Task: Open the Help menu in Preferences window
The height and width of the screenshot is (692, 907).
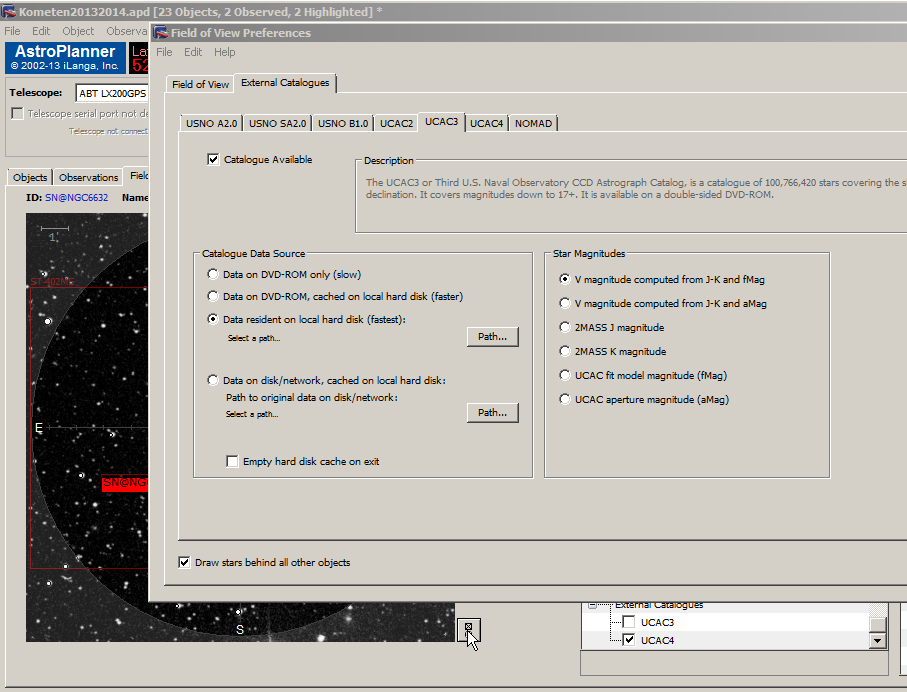Action: 224,52
